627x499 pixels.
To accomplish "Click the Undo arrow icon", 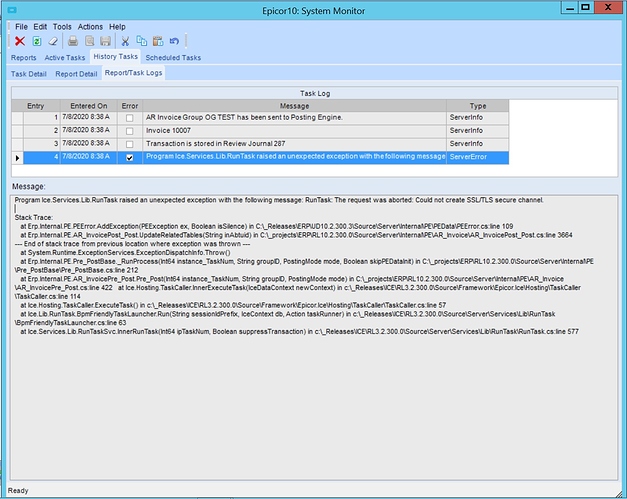I will 174,41.
